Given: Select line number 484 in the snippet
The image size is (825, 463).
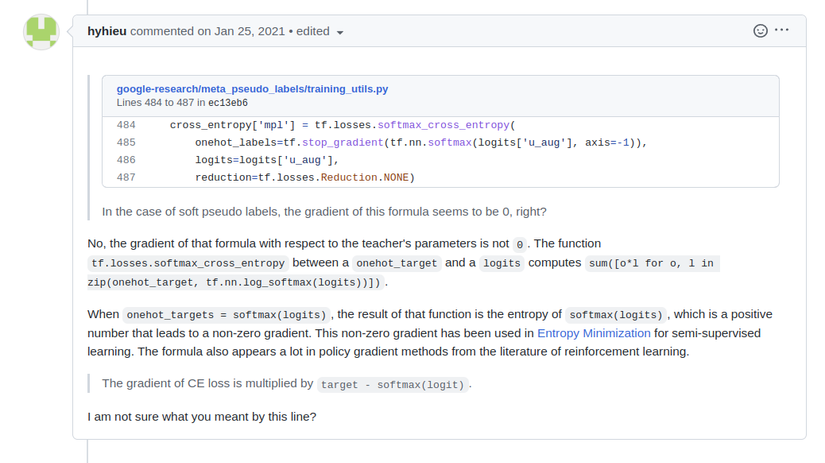Looking at the screenshot, I should point(126,126).
